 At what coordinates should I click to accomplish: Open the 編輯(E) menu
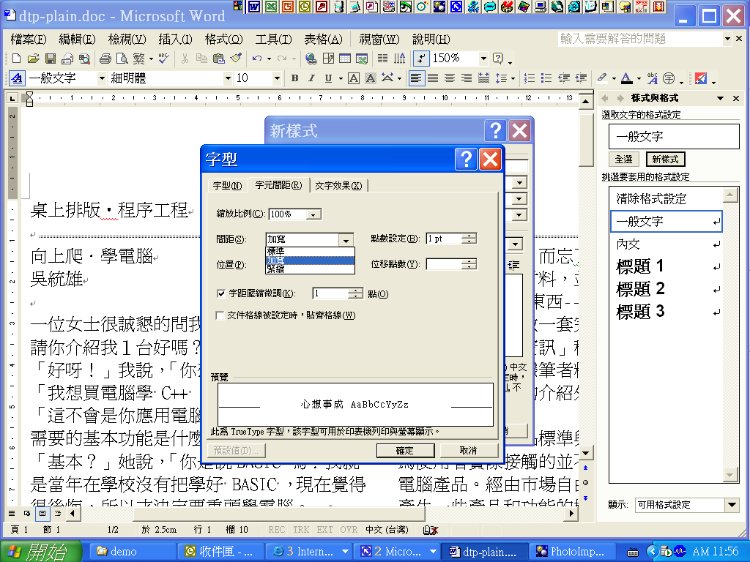(77, 39)
